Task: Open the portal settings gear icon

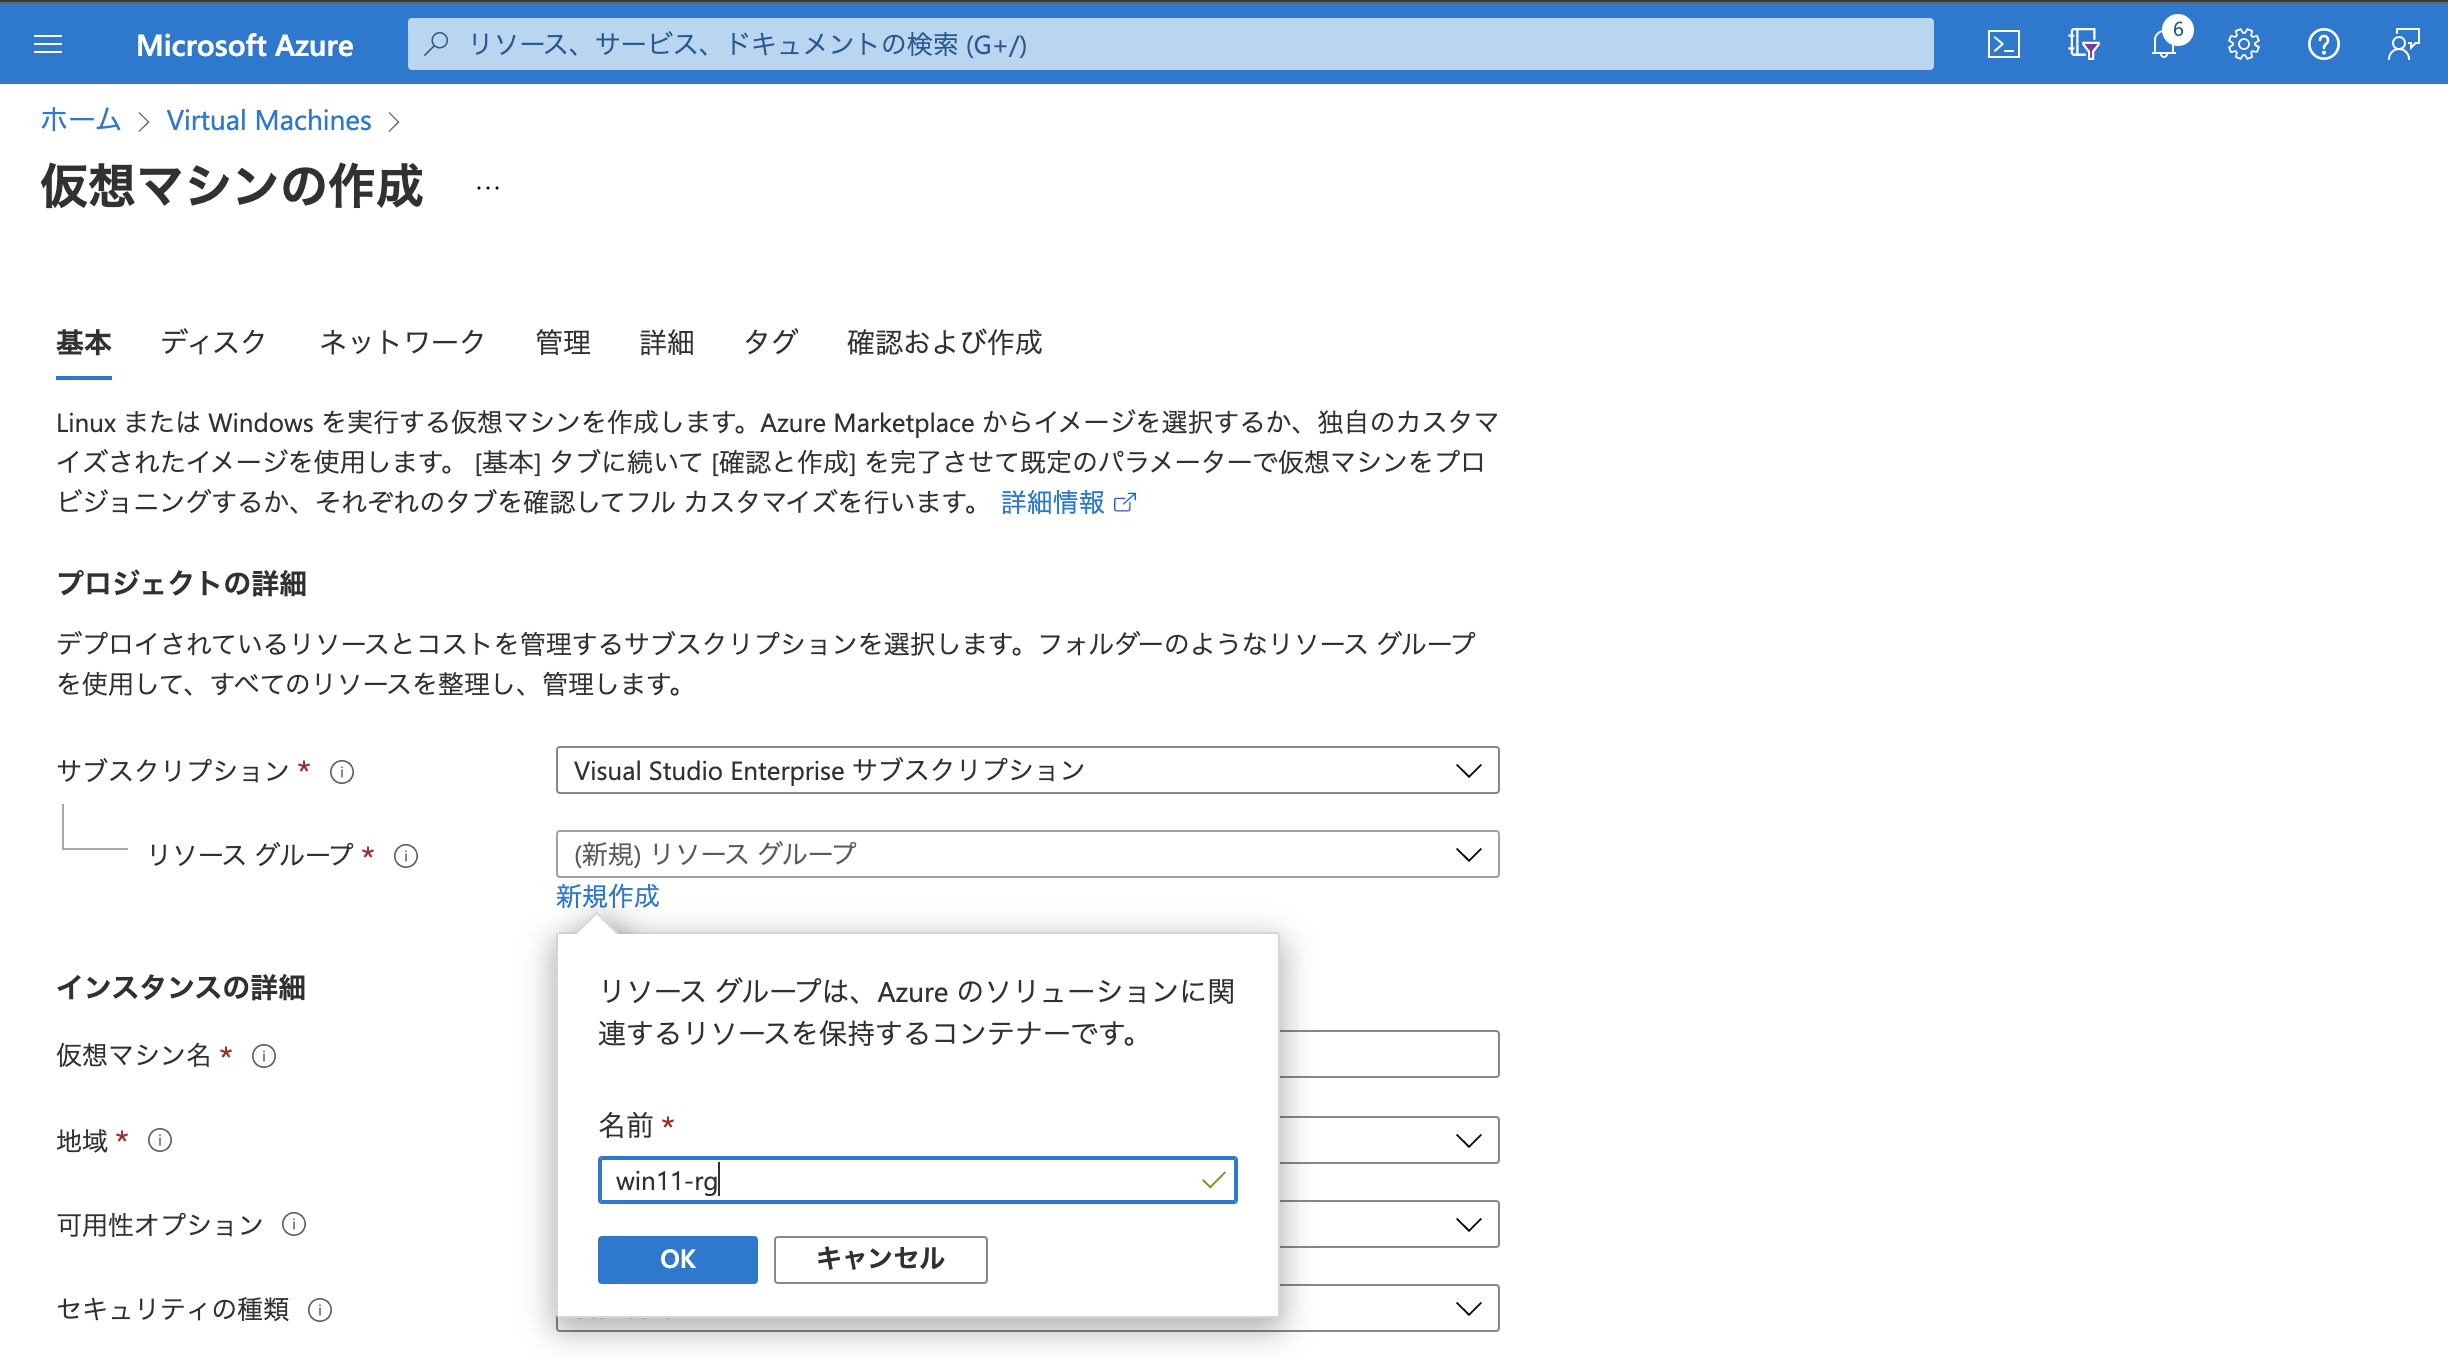Action: click(2243, 43)
